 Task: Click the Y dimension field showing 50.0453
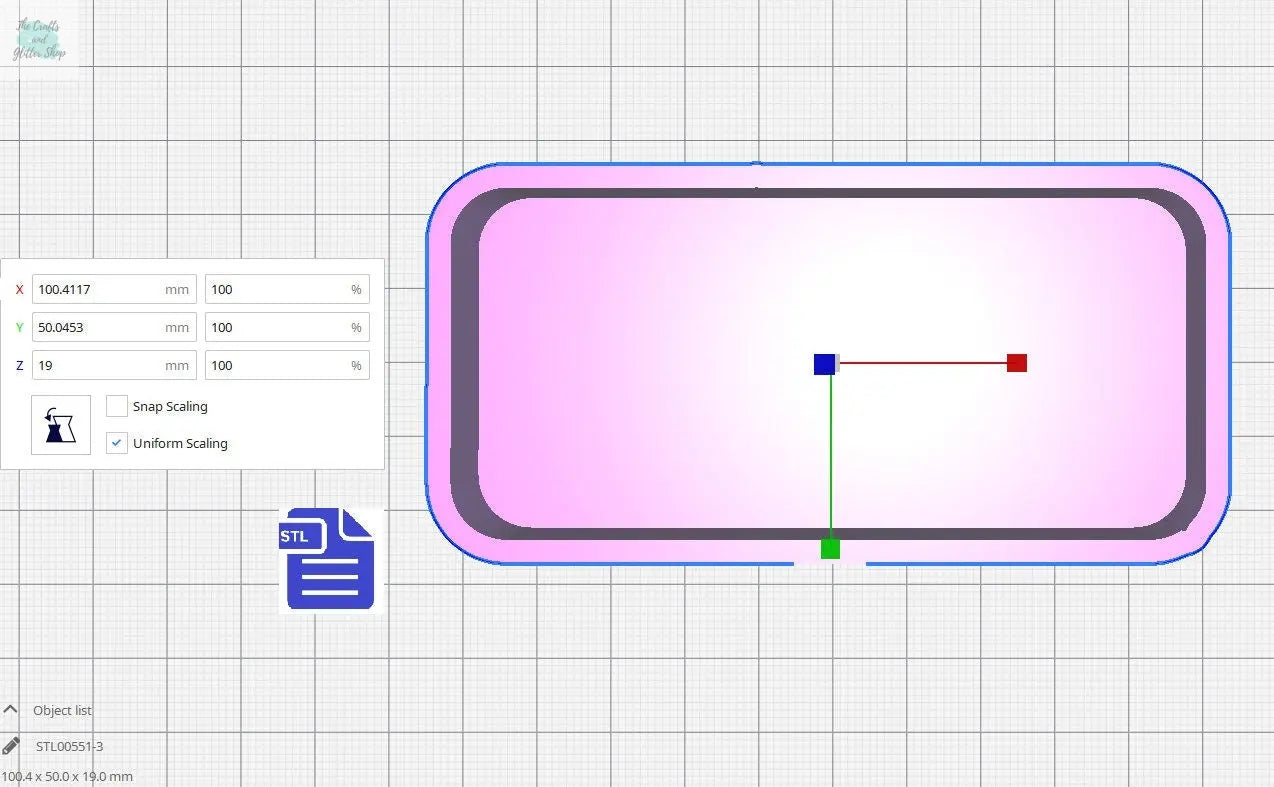tap(98, 328)
